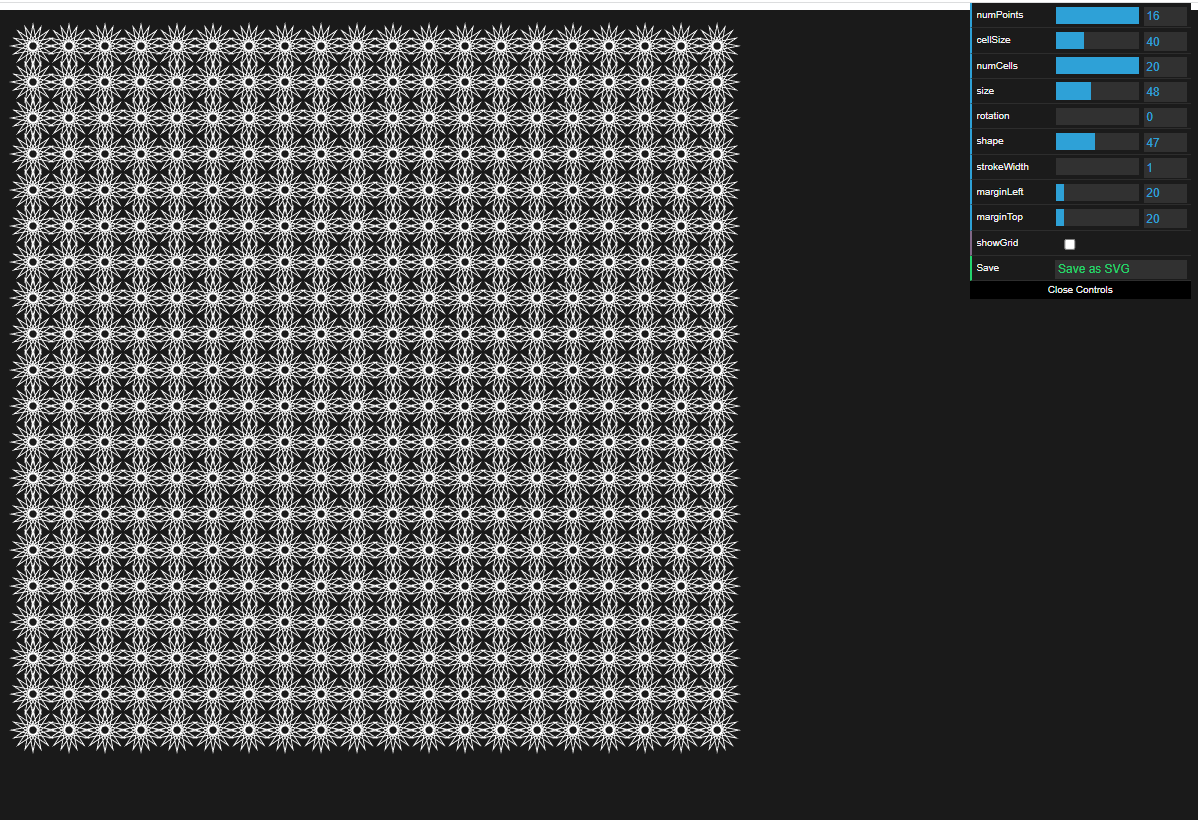Click the Save as SVG button
Screen dimensions: 1198x820
(1120, 268)
